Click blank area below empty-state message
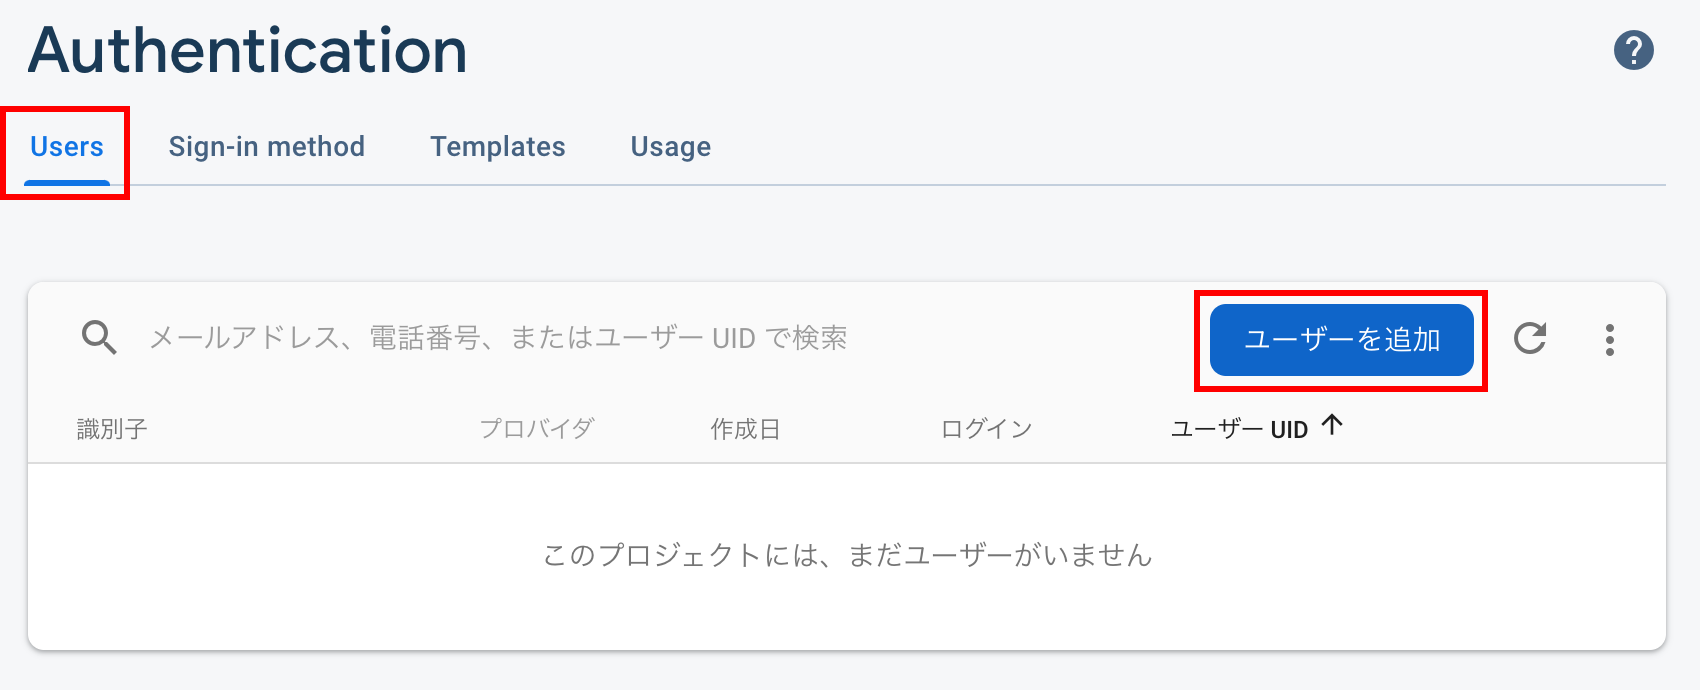1700x690 pixels. [x=846, y=615]
